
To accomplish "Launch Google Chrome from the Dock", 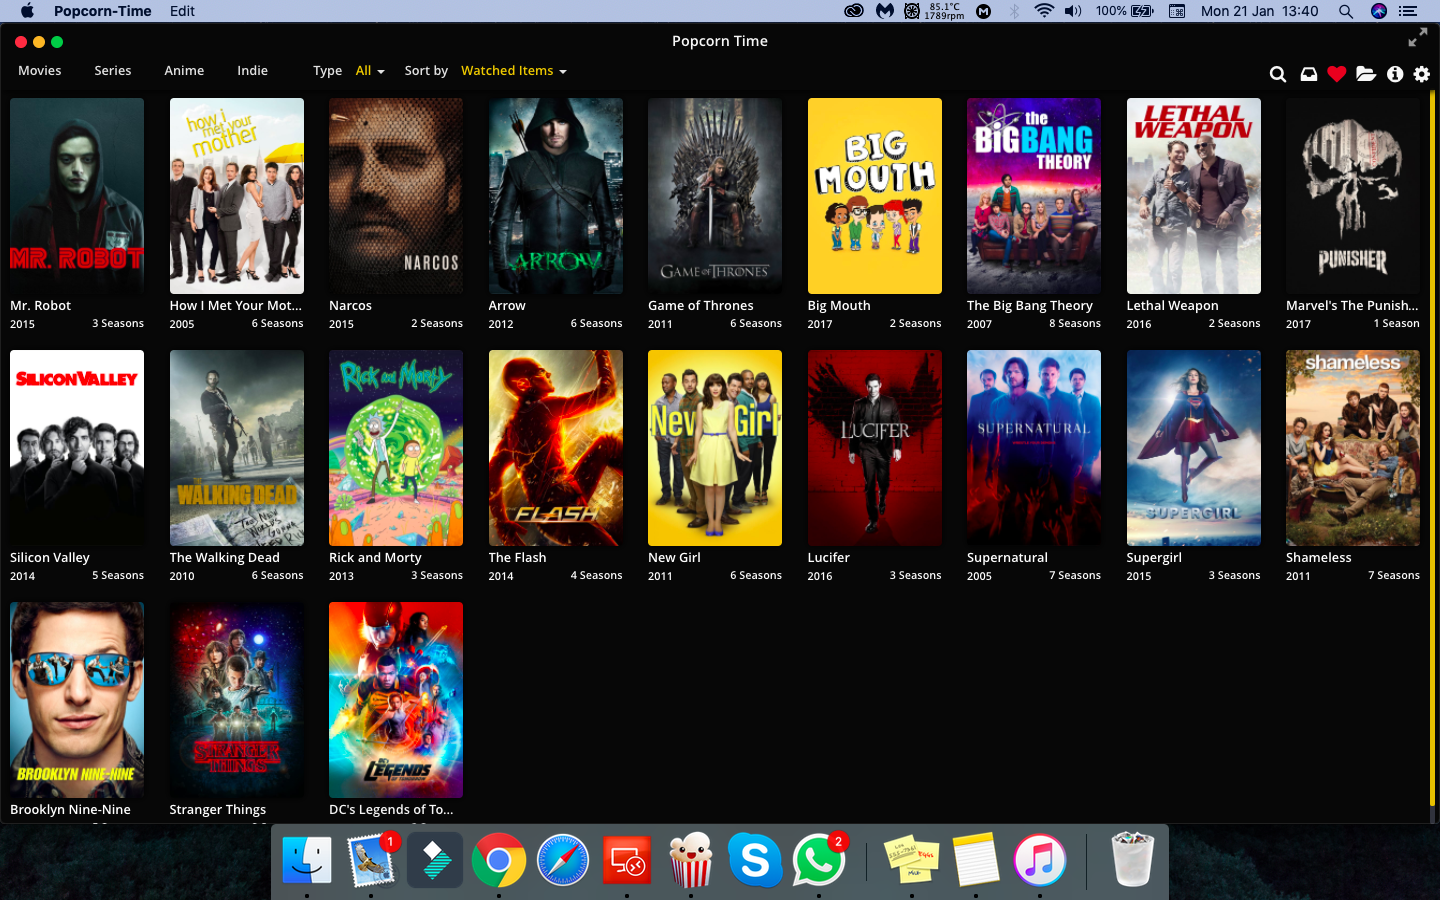I will pos(499,860).
